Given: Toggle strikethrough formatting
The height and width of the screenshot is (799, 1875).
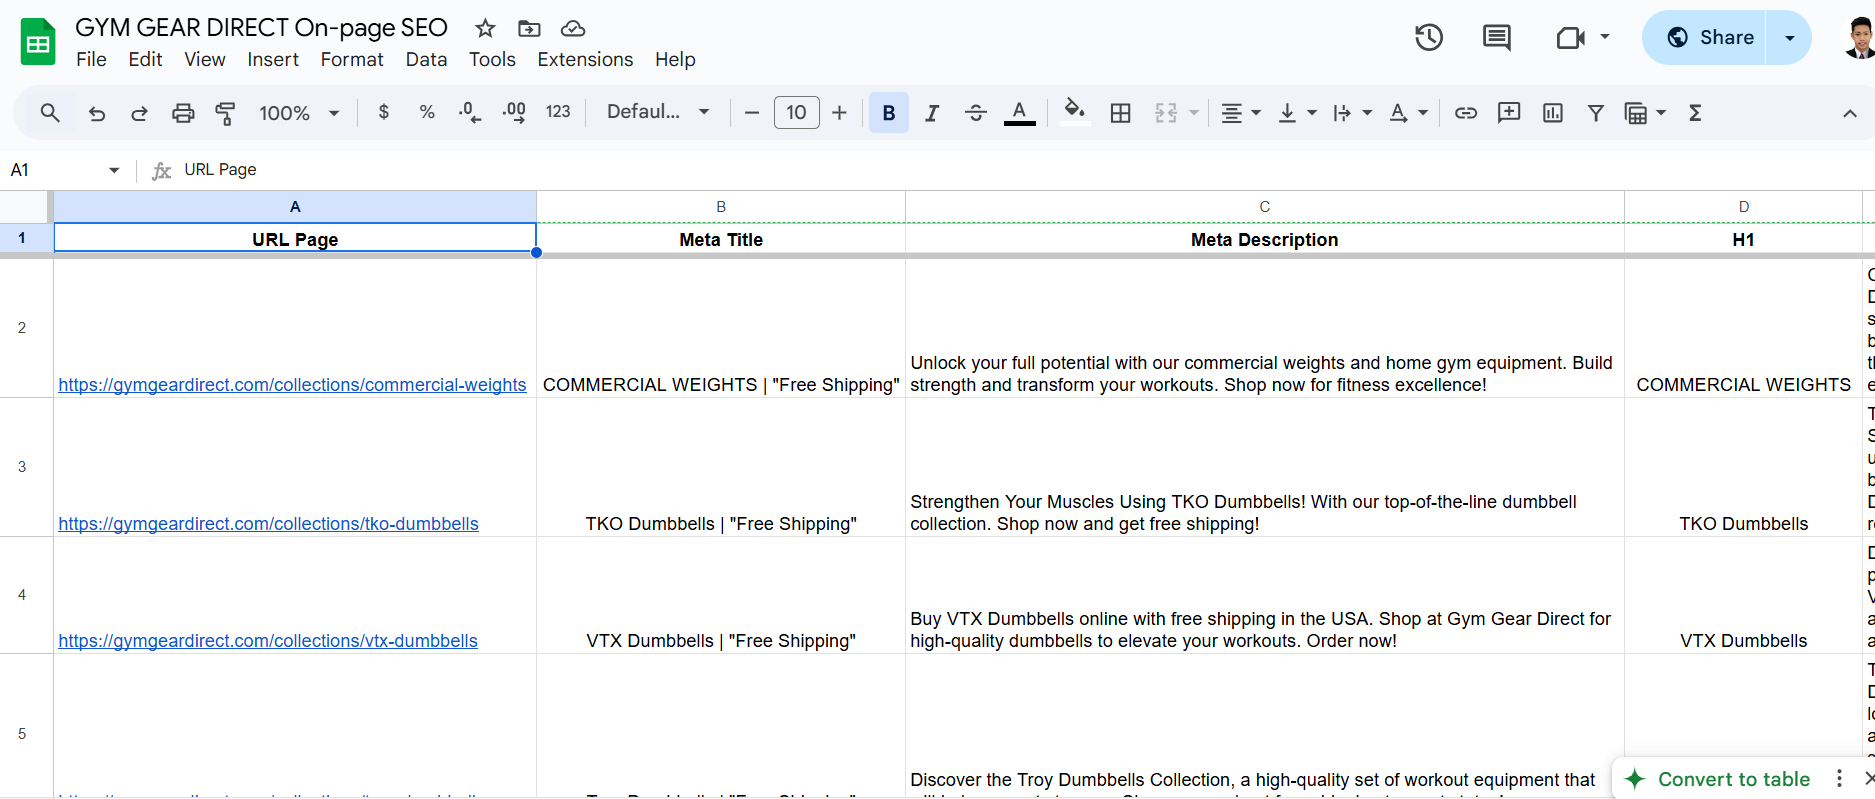Looking at the screenshot, I should pyautogui.click(x=976, y=113).
